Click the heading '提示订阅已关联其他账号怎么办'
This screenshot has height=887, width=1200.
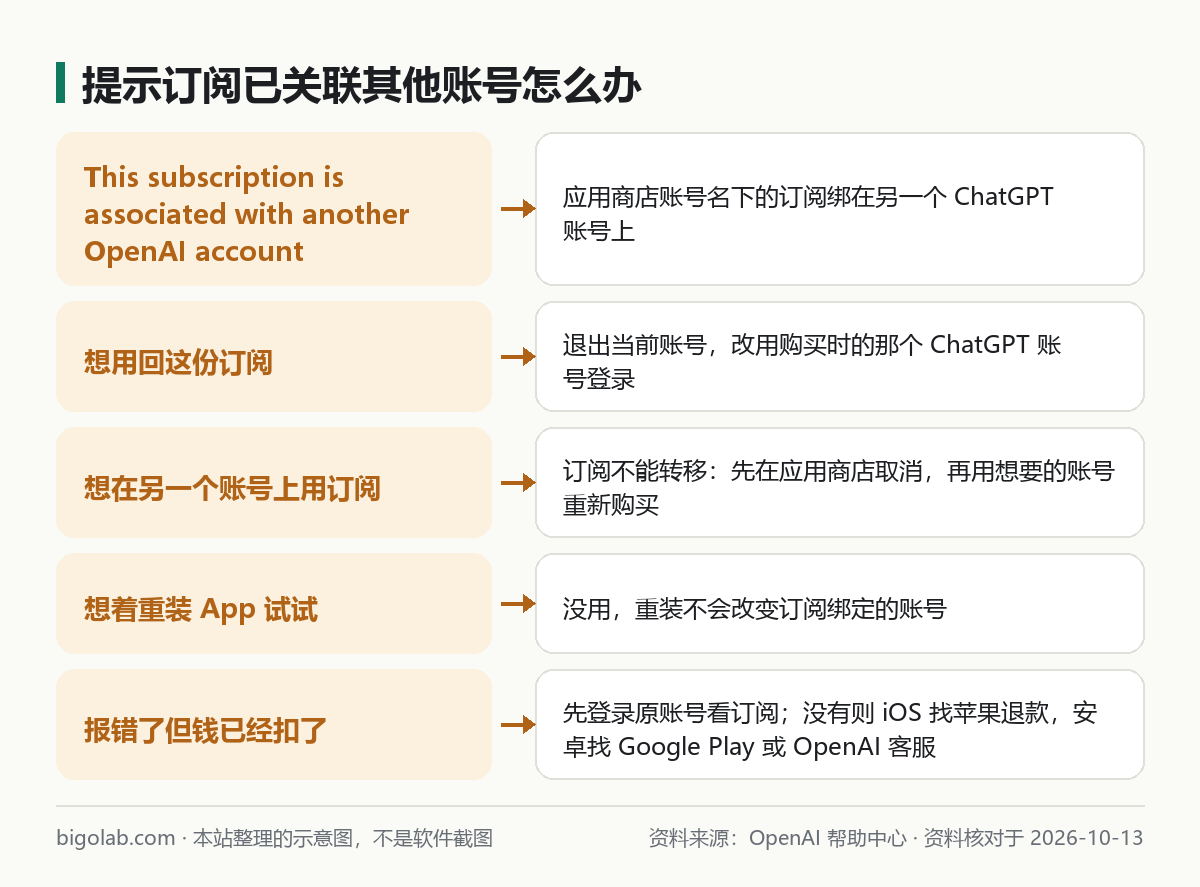point(361,85)
